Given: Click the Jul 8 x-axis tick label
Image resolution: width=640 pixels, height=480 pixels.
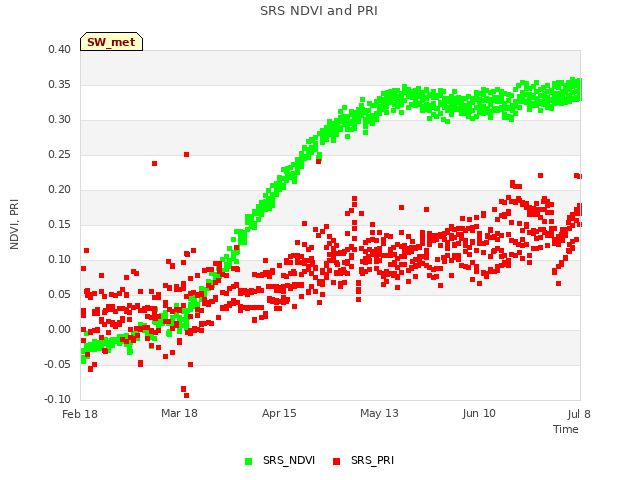Looking at the screenshot, I should tap(579, 414).
